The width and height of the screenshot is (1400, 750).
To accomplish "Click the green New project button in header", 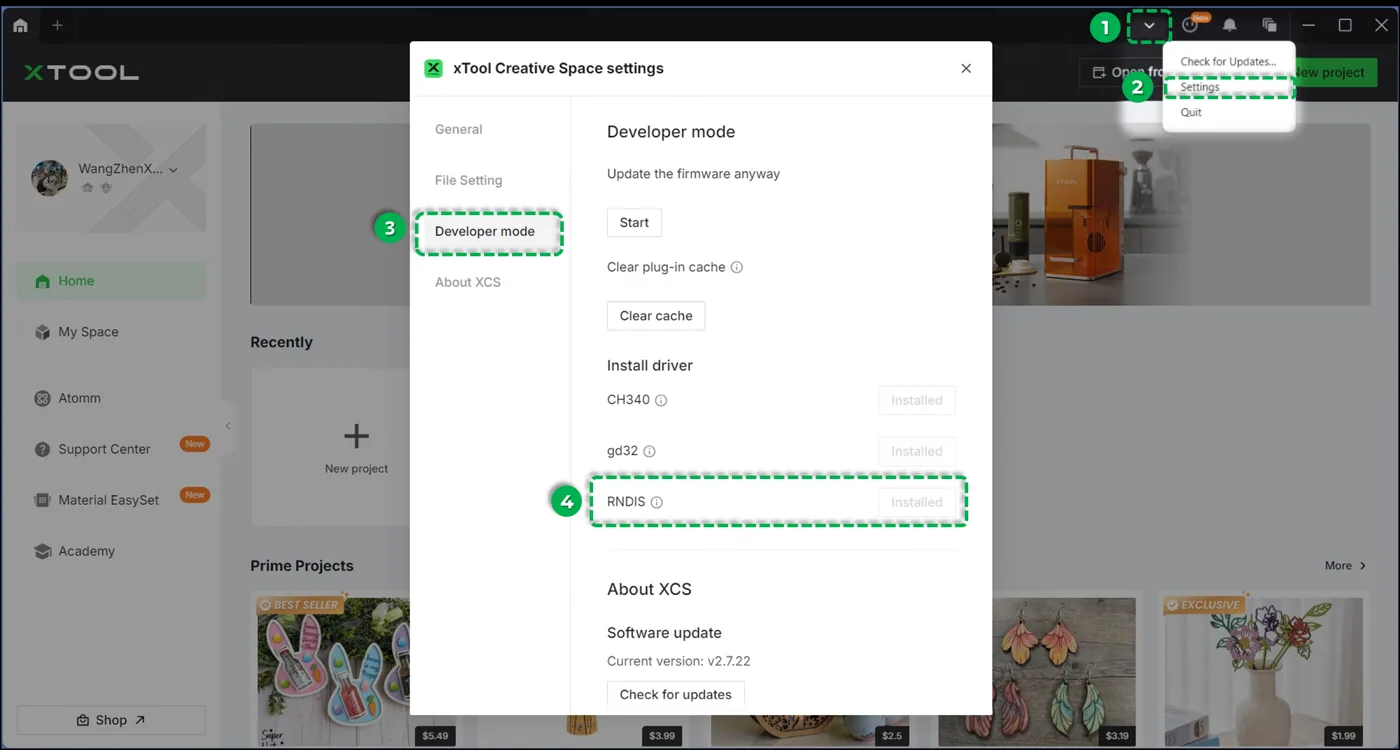I will point(1336,72).
